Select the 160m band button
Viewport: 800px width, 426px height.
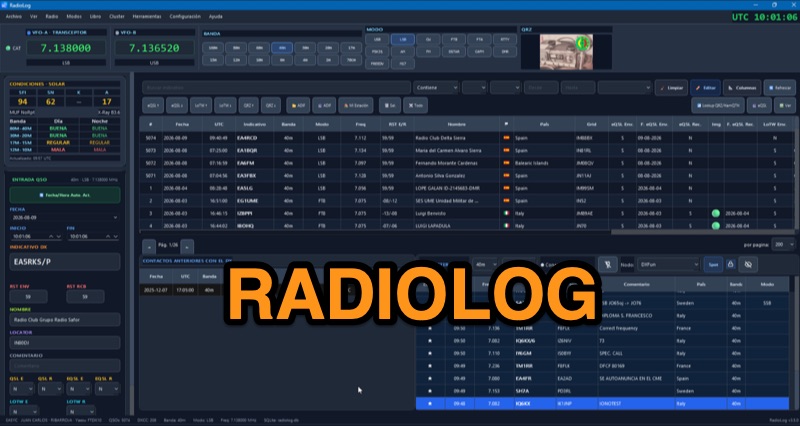[213, 48]
